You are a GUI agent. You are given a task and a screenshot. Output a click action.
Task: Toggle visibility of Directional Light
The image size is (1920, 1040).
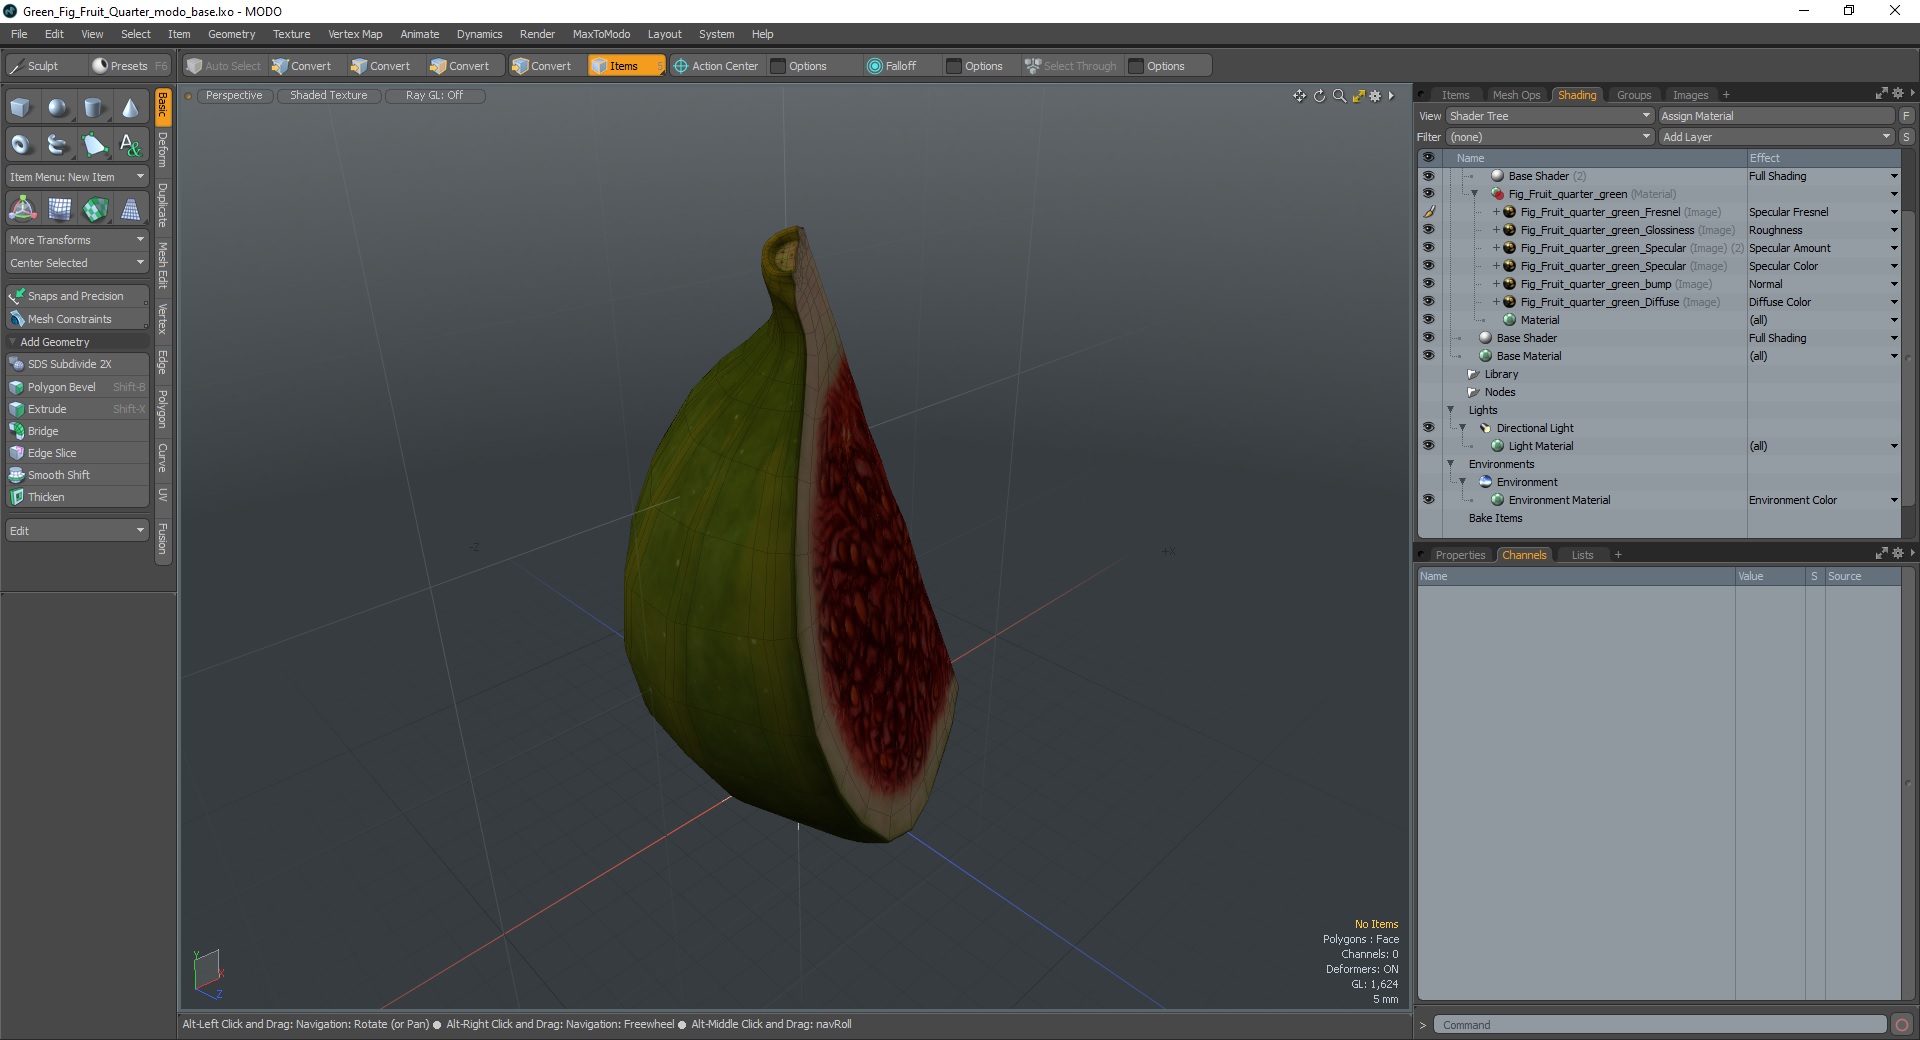[x=1428, y=428]
